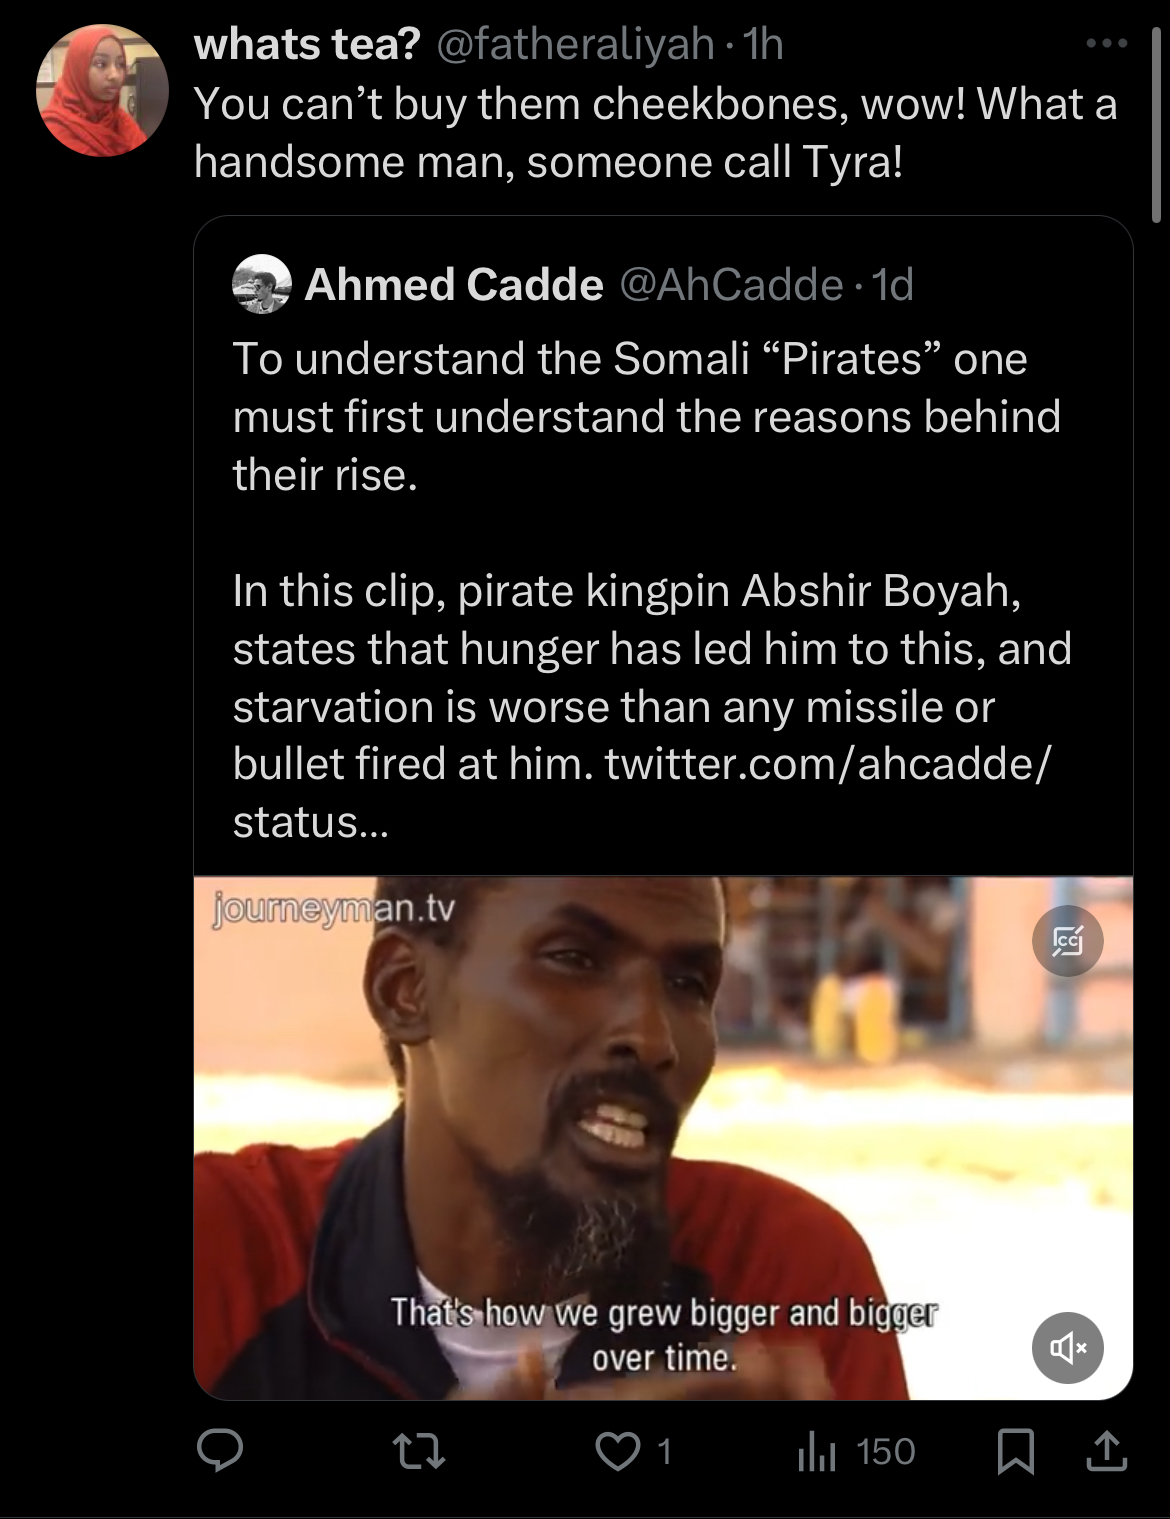
Task: Open the three-dot more options menu
Action: click(1106, 43)
